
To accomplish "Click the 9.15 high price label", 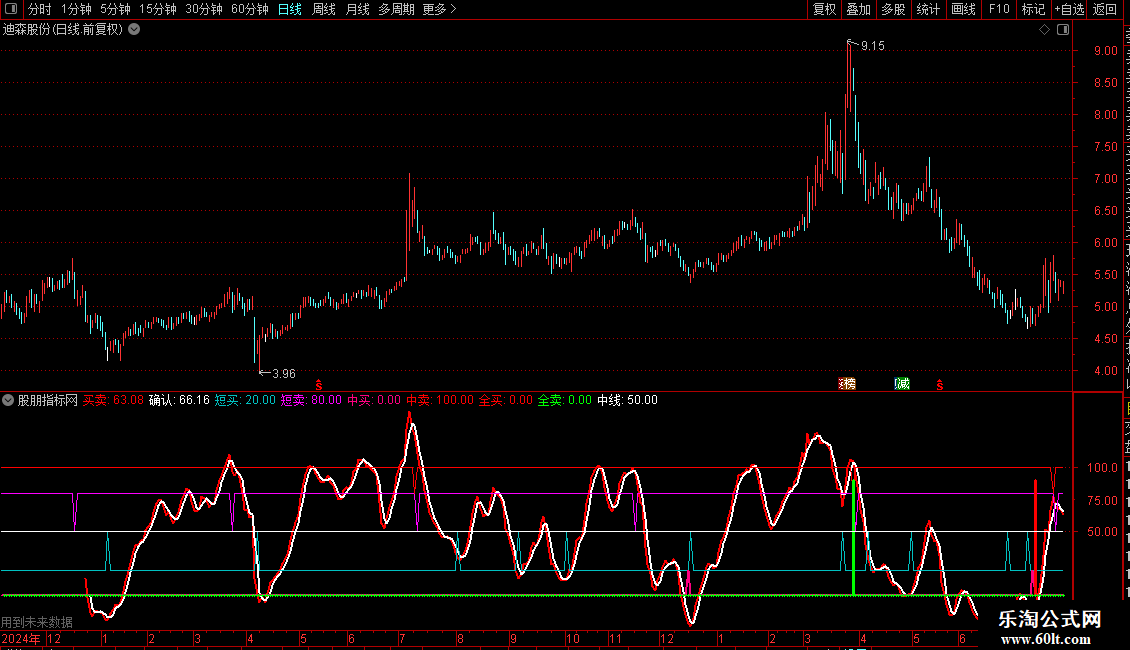I will click(872, 46).
